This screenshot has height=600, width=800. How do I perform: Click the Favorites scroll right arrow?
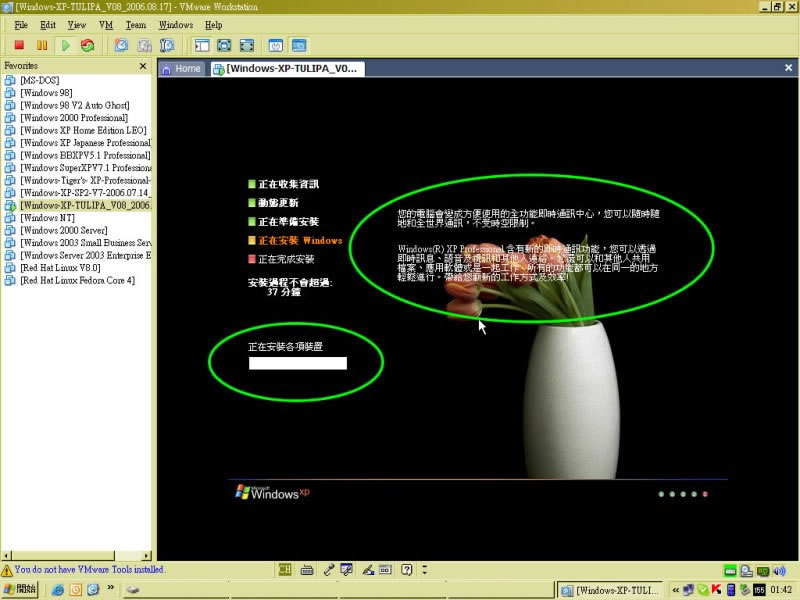click(147, 556)
